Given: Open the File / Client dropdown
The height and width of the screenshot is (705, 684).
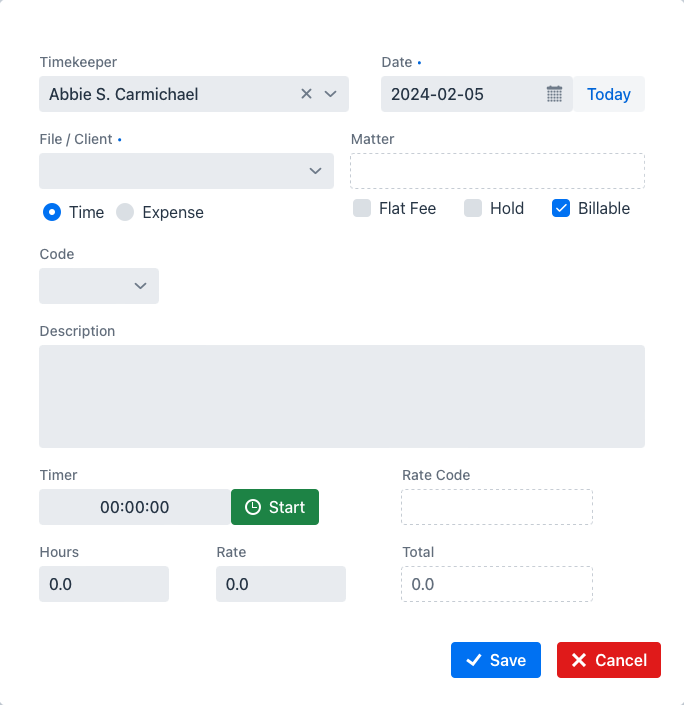Looking at the screenshot, I should click(186, 171).
